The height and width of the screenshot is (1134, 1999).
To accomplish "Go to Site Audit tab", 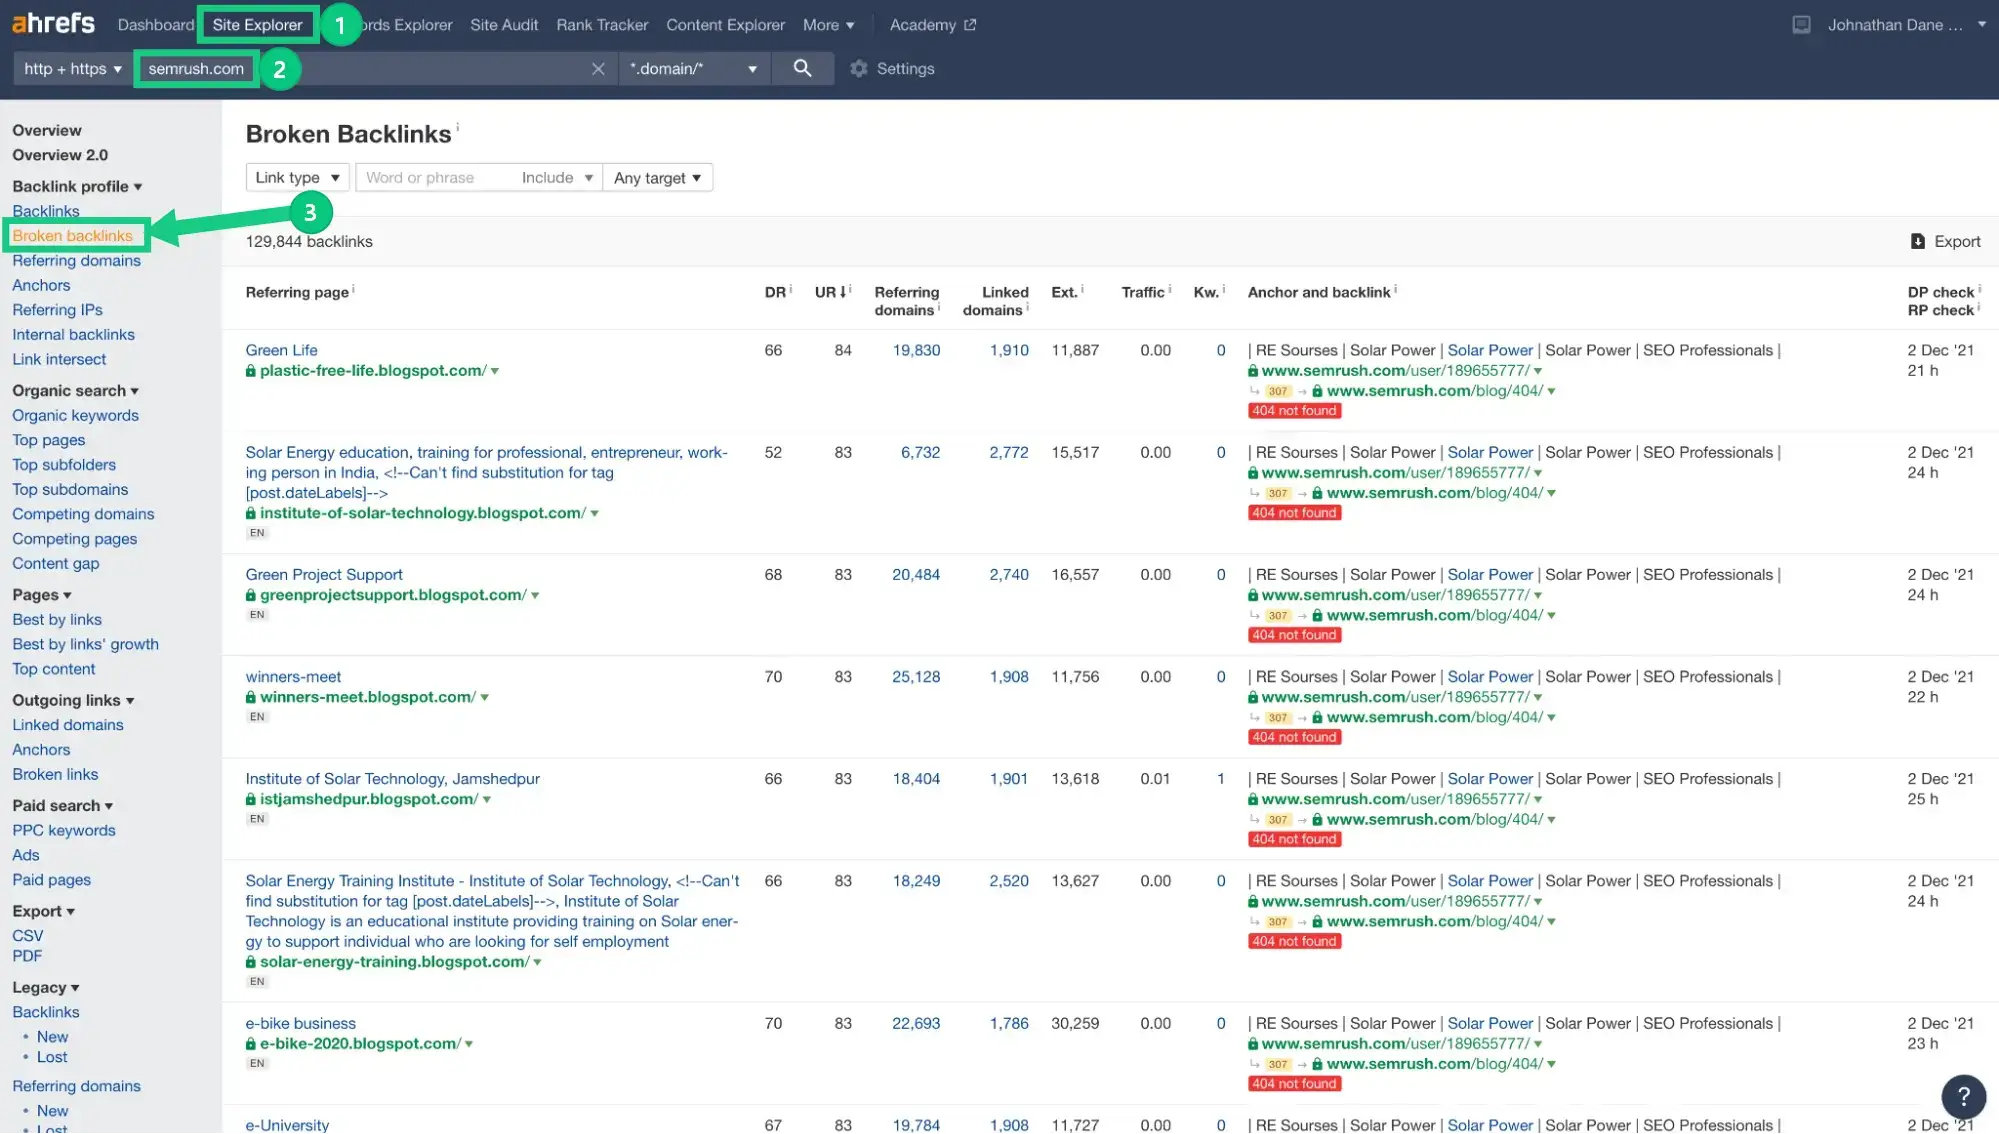I will 504,25.
